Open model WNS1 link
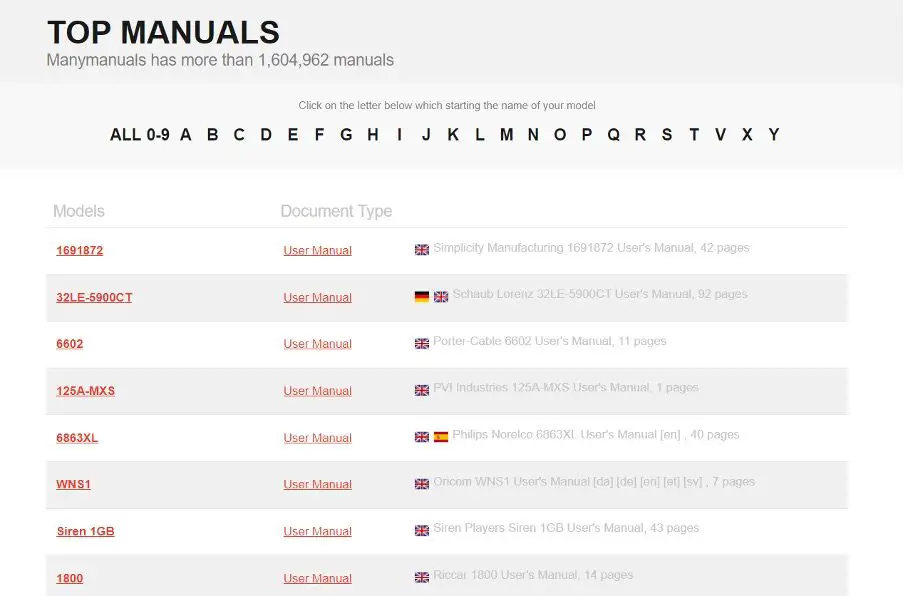This screenshot has height=596, width=904. click(x=73, y=484)
